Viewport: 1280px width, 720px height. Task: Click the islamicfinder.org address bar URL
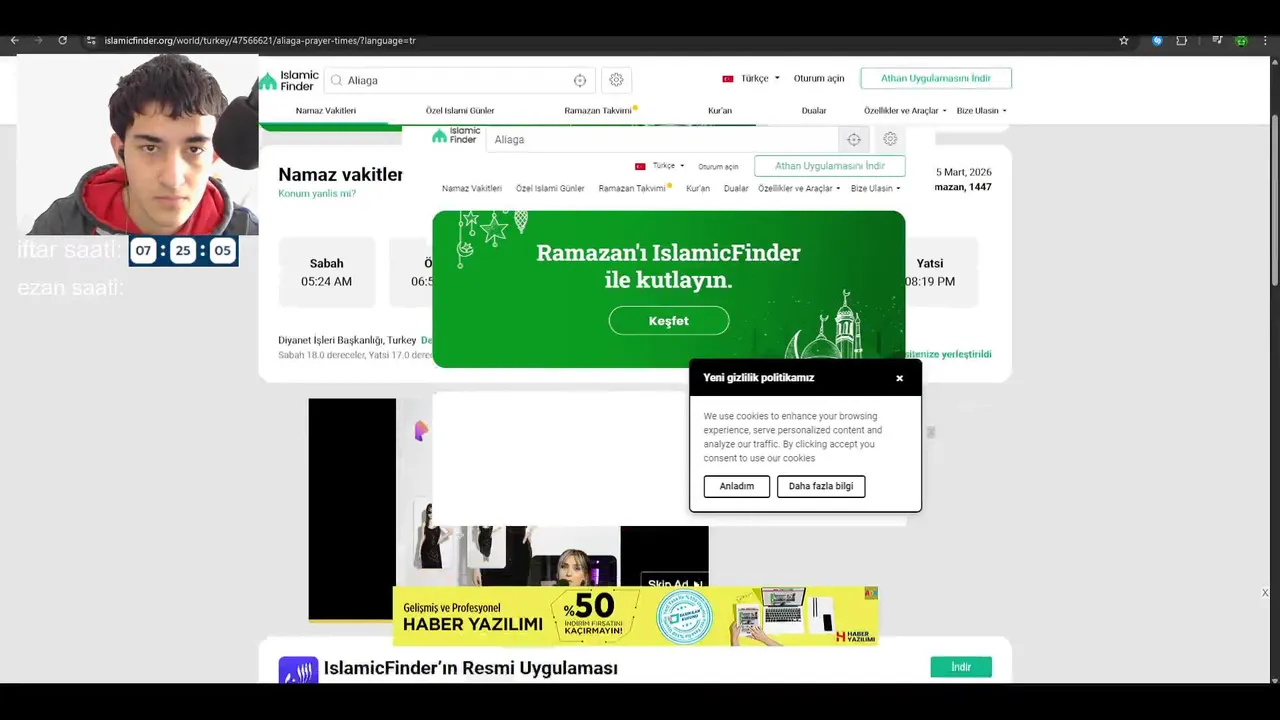260,41
